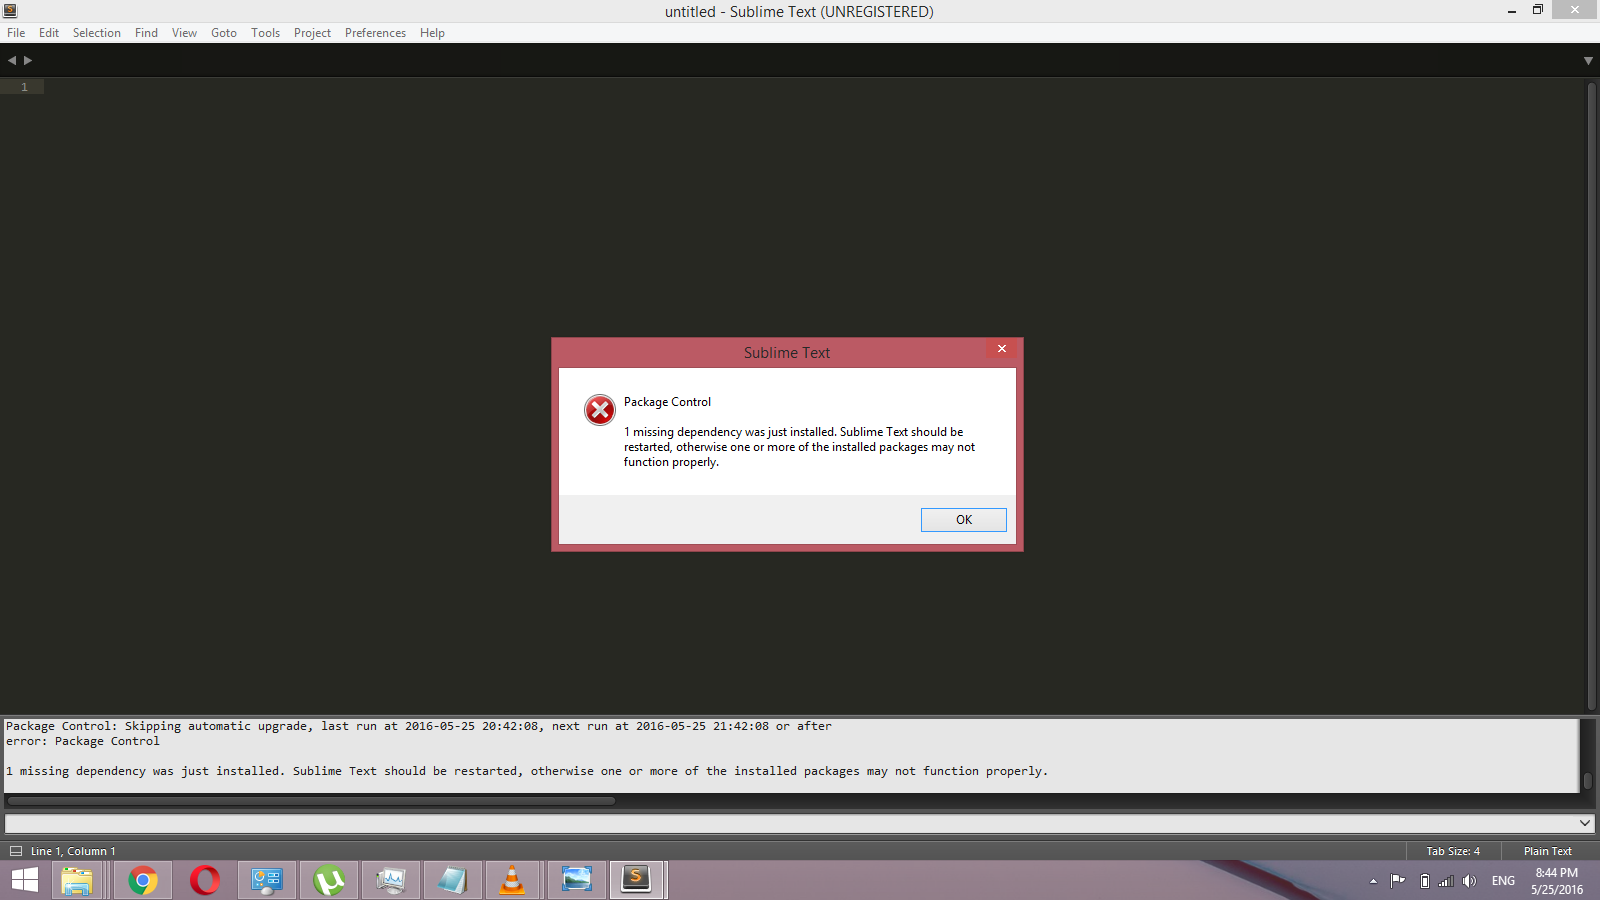The width and height of the screenshot is (1600, 900).
Task: Open Google Chrome from the taskbar
Action: click(143, 880)
